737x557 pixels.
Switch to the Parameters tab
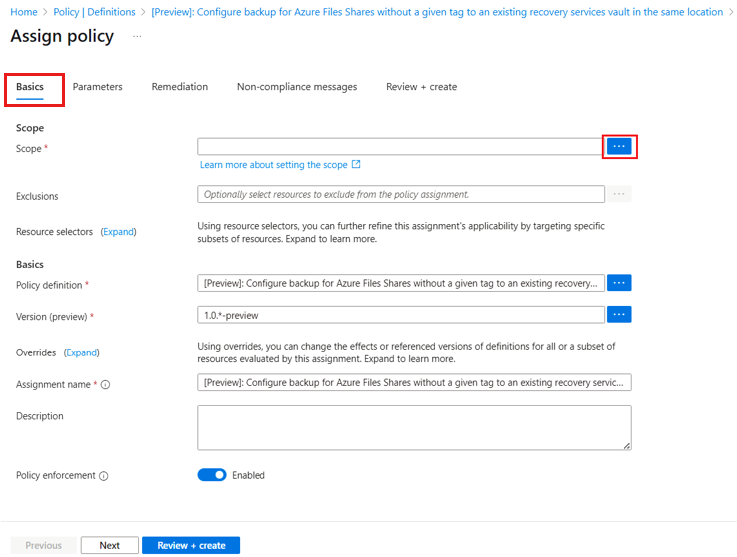tap(97, 87)
